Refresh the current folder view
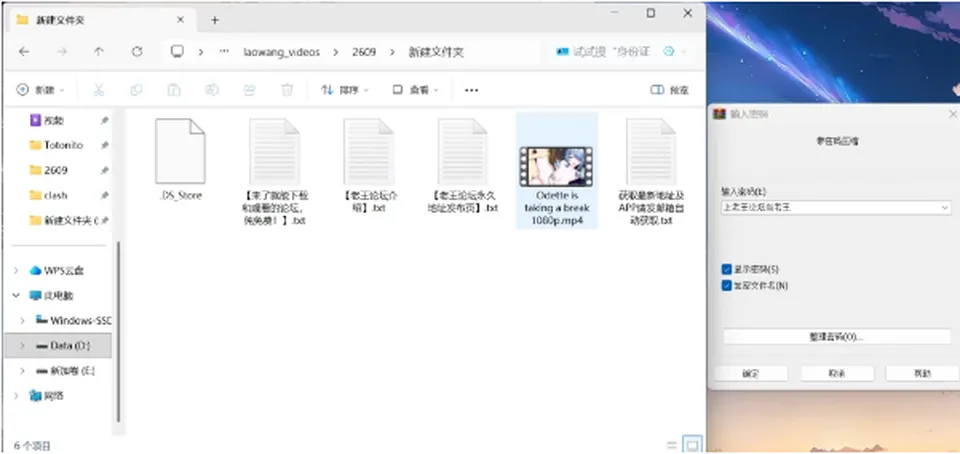The width and height of the screenshot is (960, 454). [137, 52]
